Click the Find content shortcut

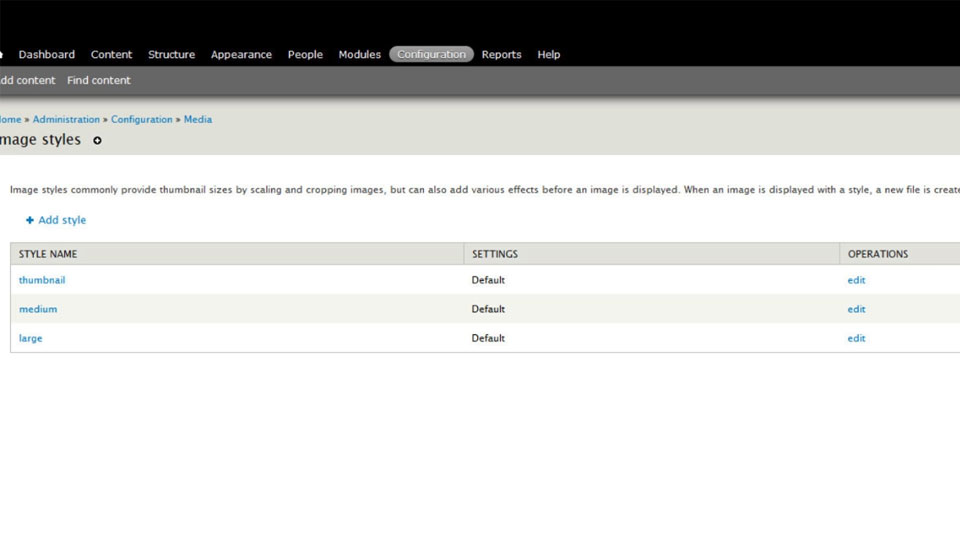pos(99,80)
